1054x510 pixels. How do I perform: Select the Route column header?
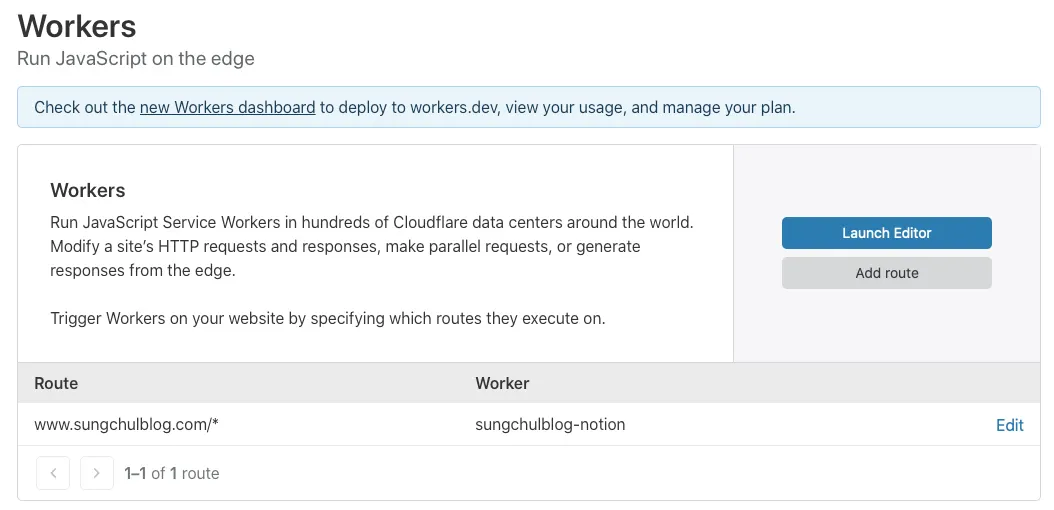[56, 383]
